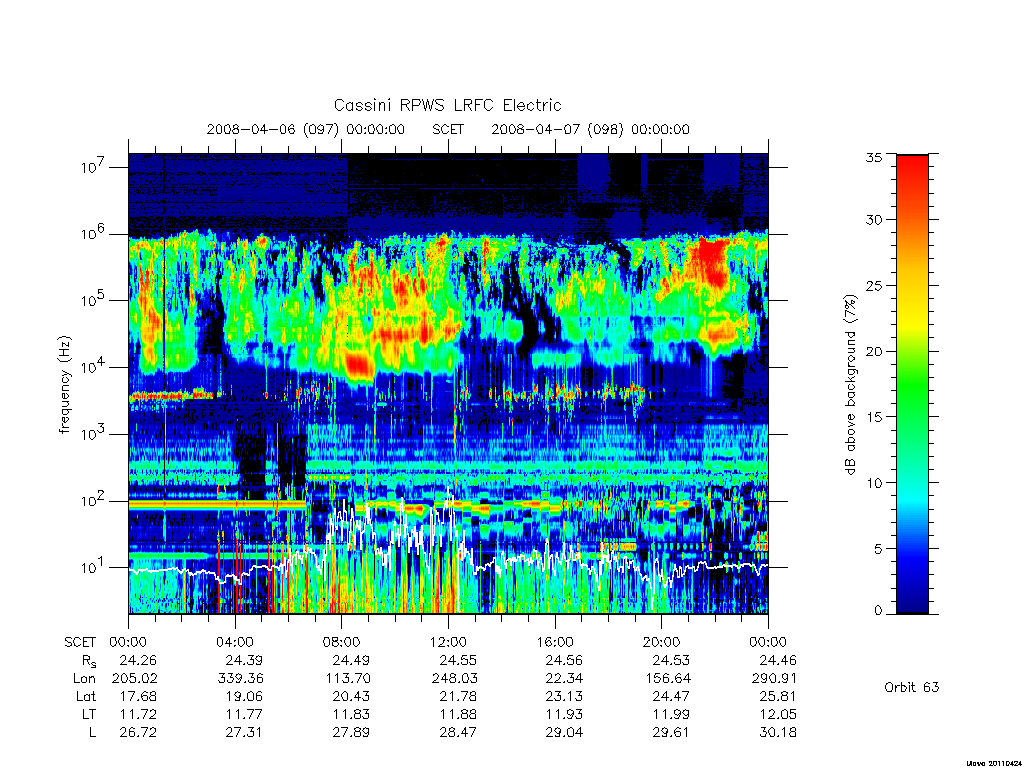
Task: Click the 'SCET' label between the date ranges
Action: [x=448, y=129]
